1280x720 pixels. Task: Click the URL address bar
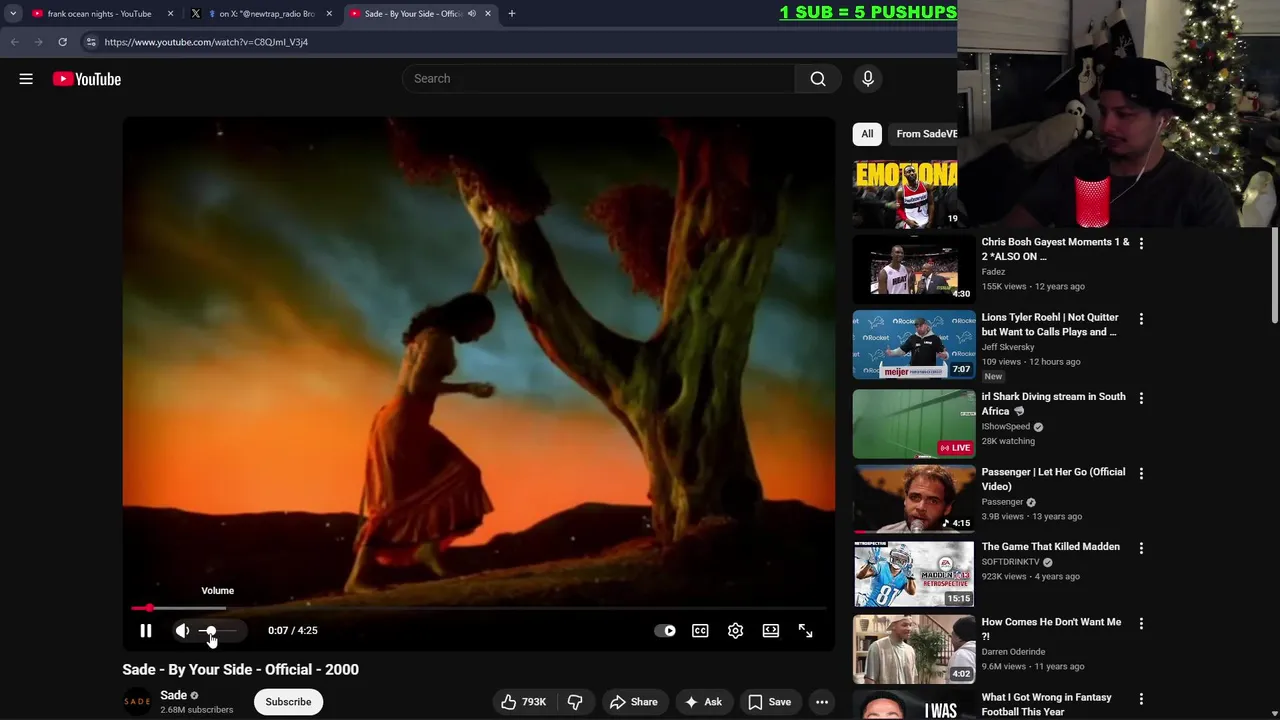click(x=520, y=42)
